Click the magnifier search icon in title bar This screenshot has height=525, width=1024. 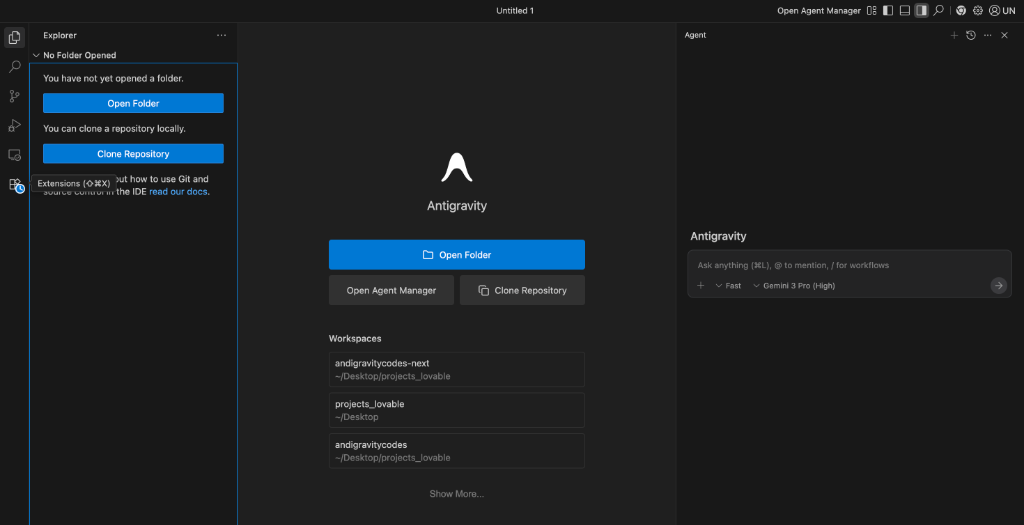click(938, 10)
